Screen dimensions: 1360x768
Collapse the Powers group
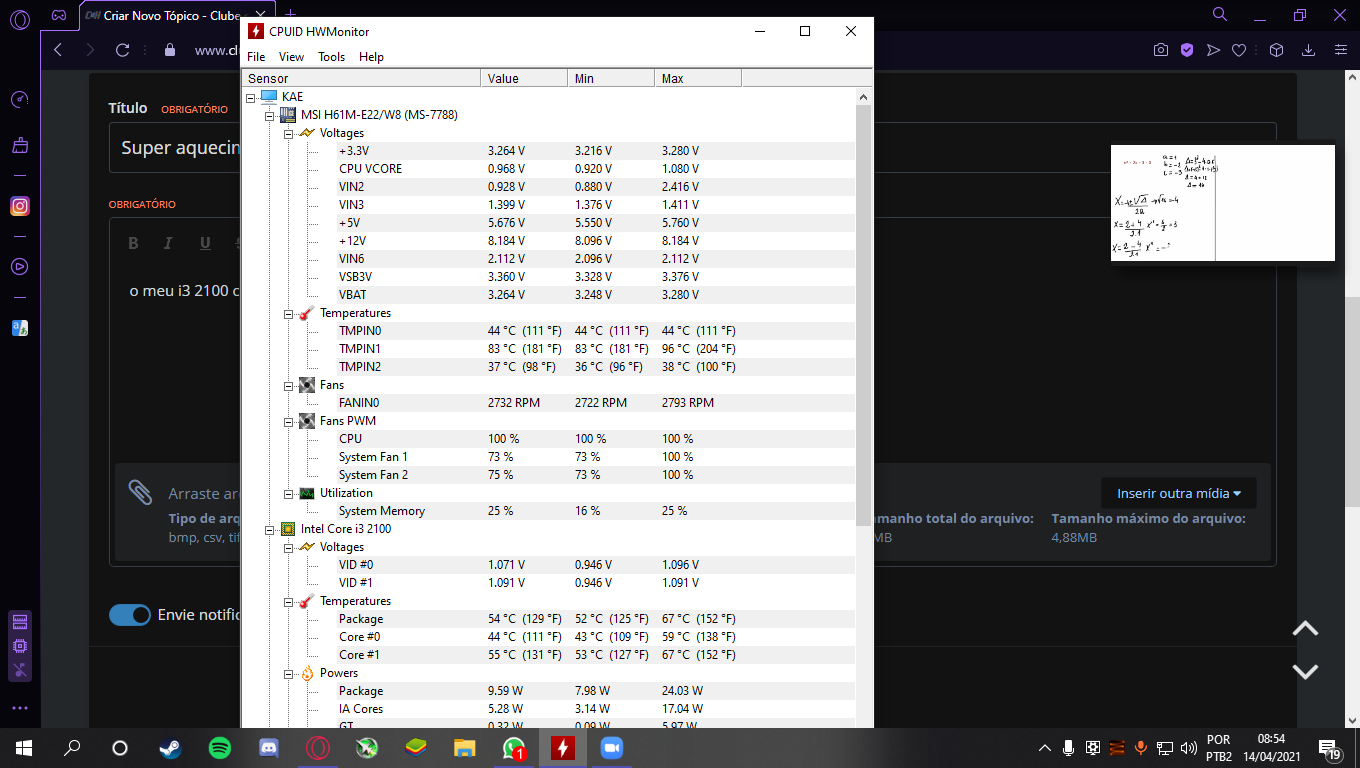289,673
